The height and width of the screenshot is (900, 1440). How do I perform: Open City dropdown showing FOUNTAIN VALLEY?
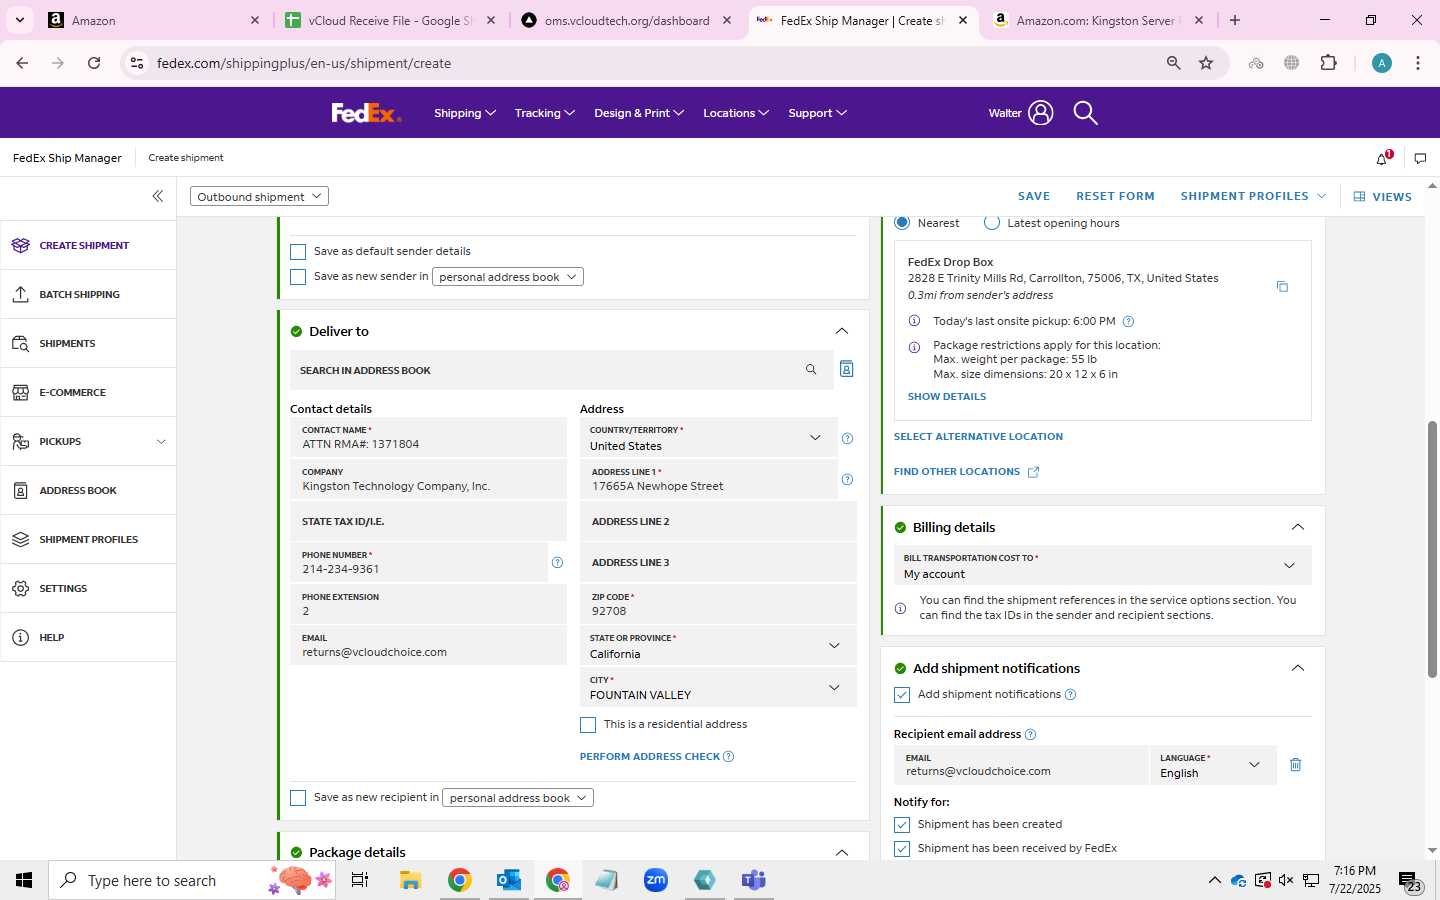718,687
